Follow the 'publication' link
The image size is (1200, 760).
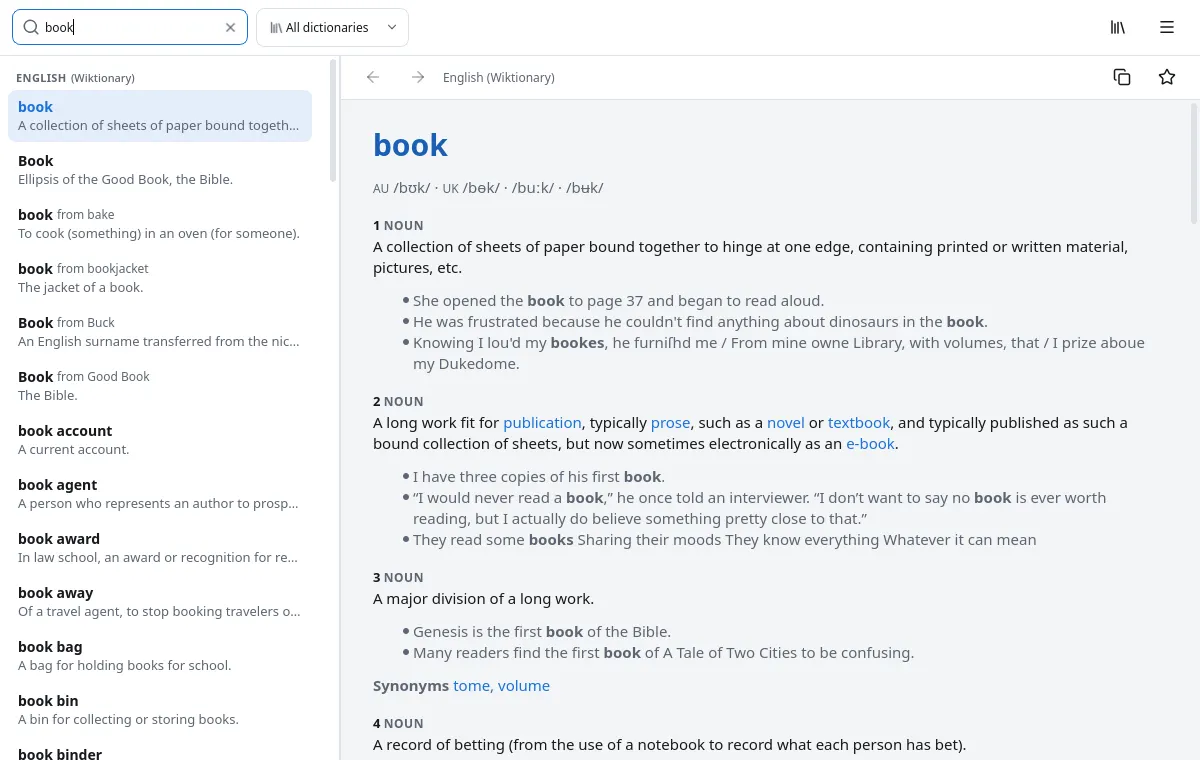coord(542,423)
